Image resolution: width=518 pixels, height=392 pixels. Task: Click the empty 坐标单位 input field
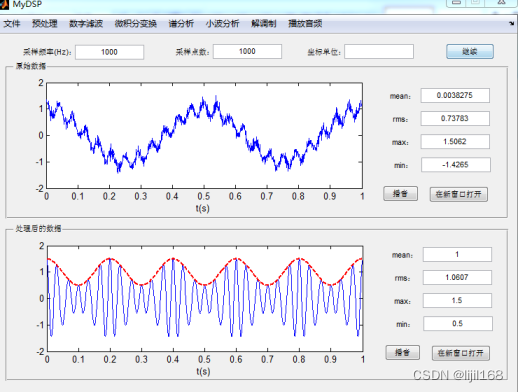pyautogui.click(x=379, y=51)
